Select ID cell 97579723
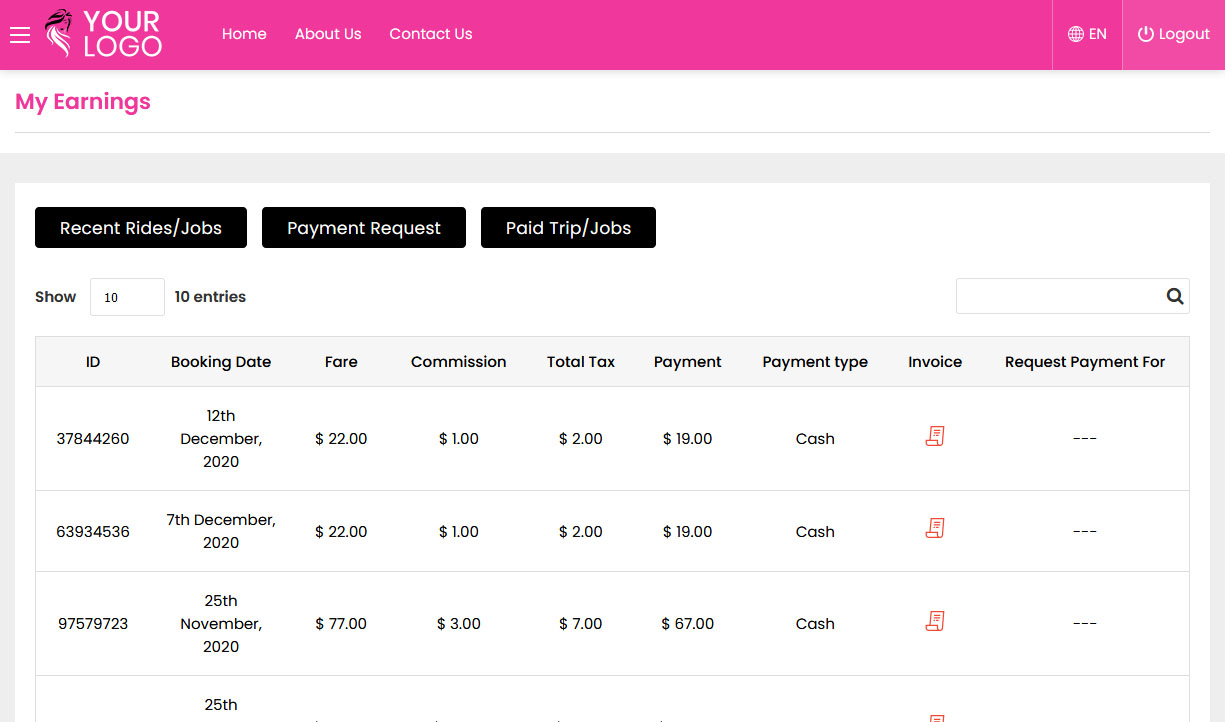This screenshot has height=722, width=1225. click(93, 624)
